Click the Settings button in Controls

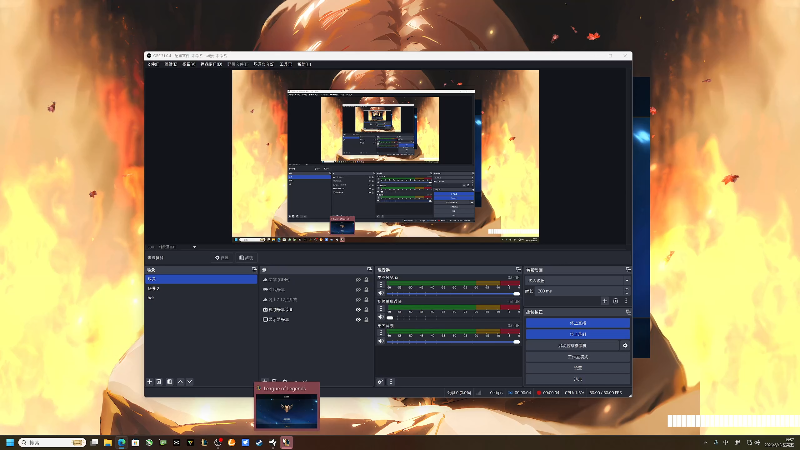click(578, 368)
